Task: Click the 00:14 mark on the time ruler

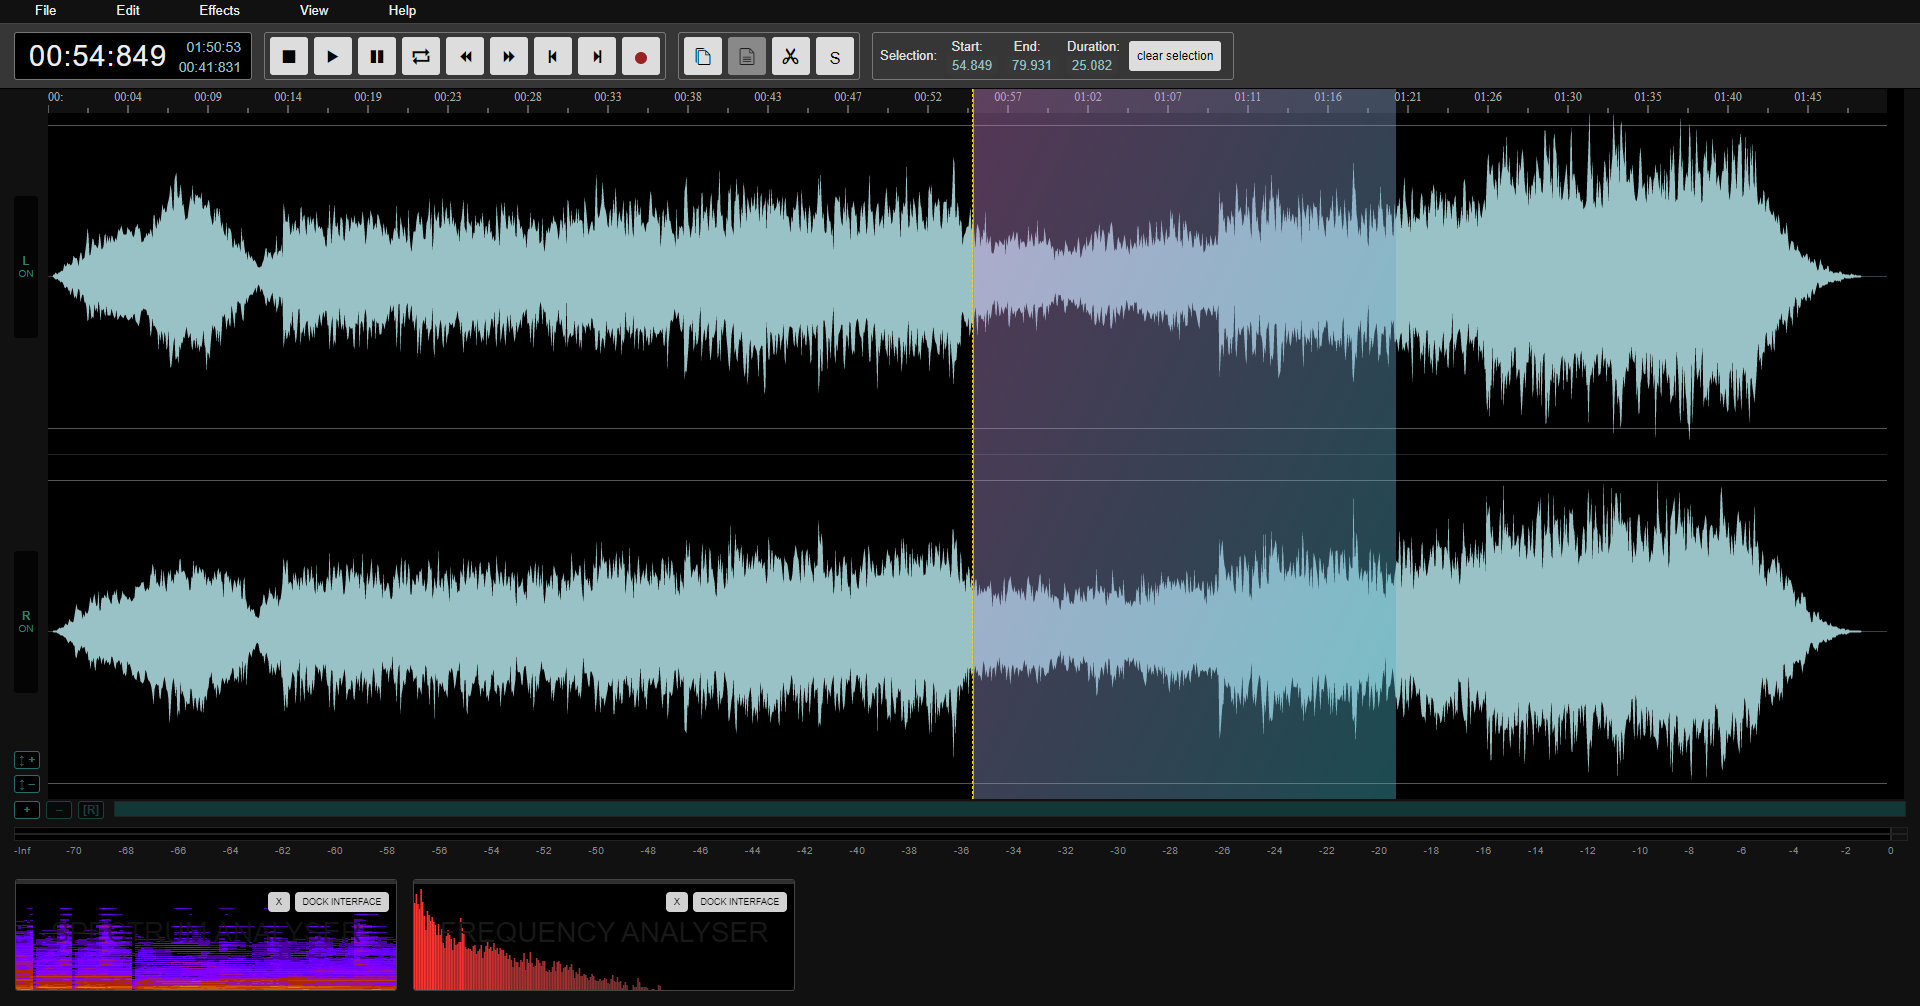Action: pos(288,97)
